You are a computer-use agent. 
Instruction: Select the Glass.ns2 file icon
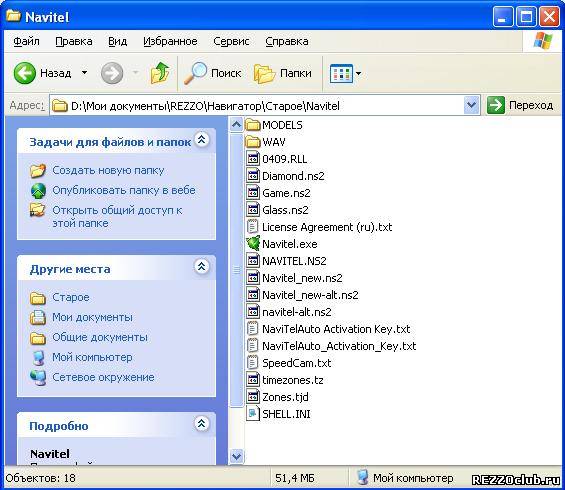253,210
